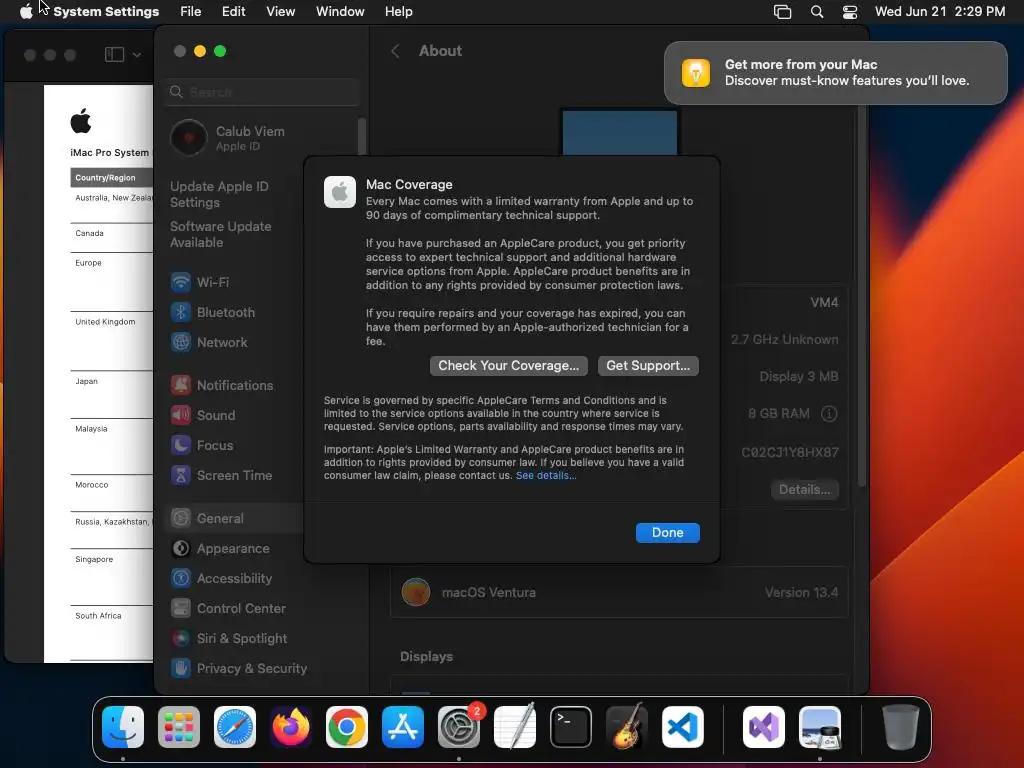Click the Details button in About
Image resolution: width=1024 pixels, height=768 pixels.
805,490
